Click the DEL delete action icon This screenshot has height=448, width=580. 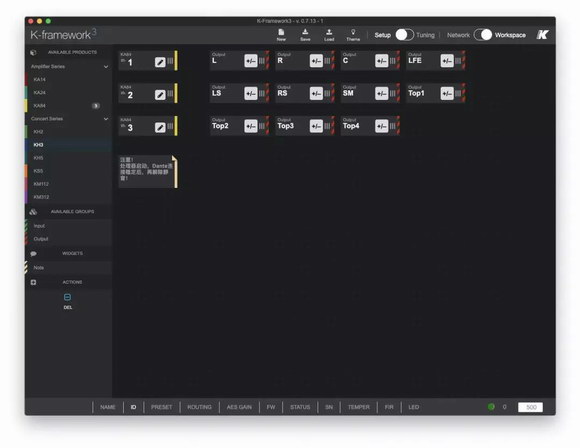tap(67, 297)
